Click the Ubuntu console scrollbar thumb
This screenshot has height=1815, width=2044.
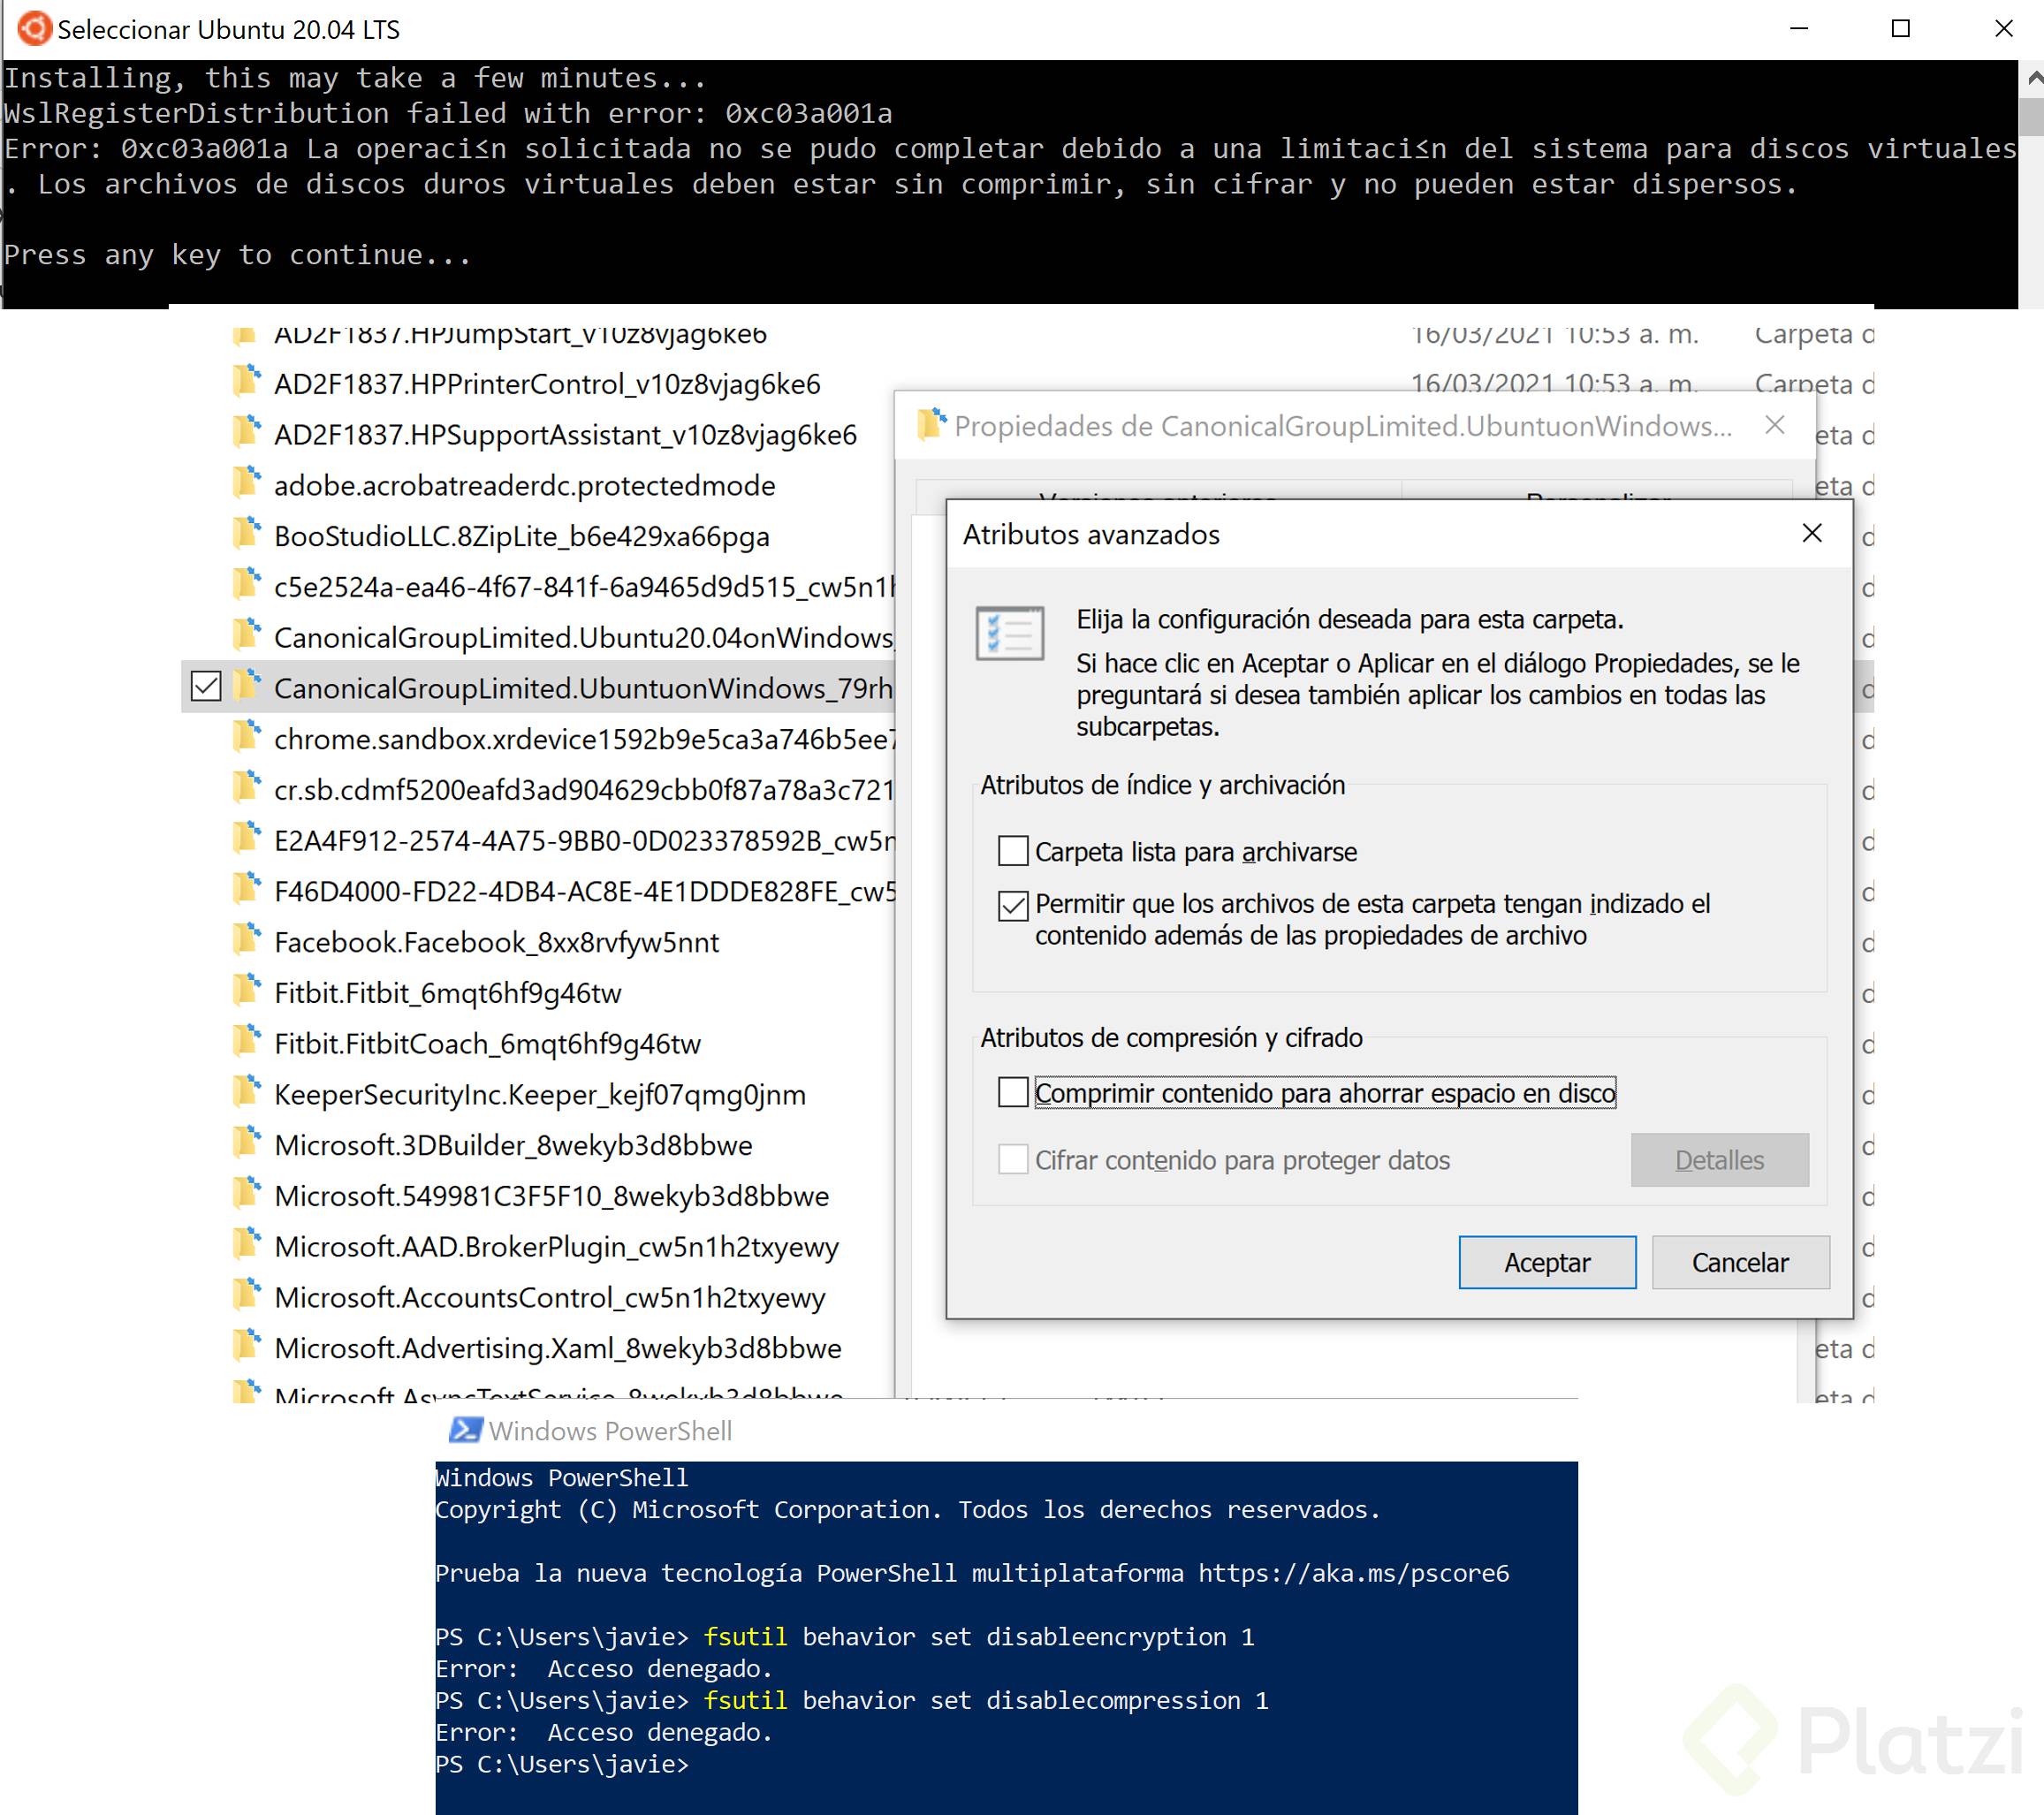[2031, 116]
